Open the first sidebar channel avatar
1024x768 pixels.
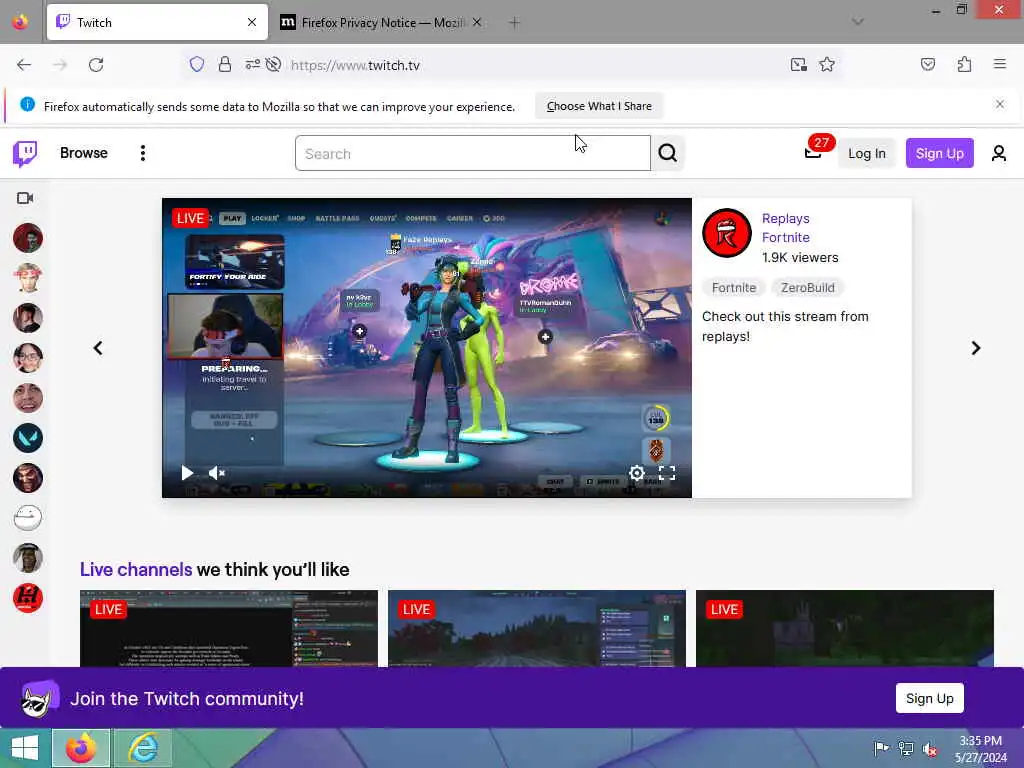pos(28,238)
